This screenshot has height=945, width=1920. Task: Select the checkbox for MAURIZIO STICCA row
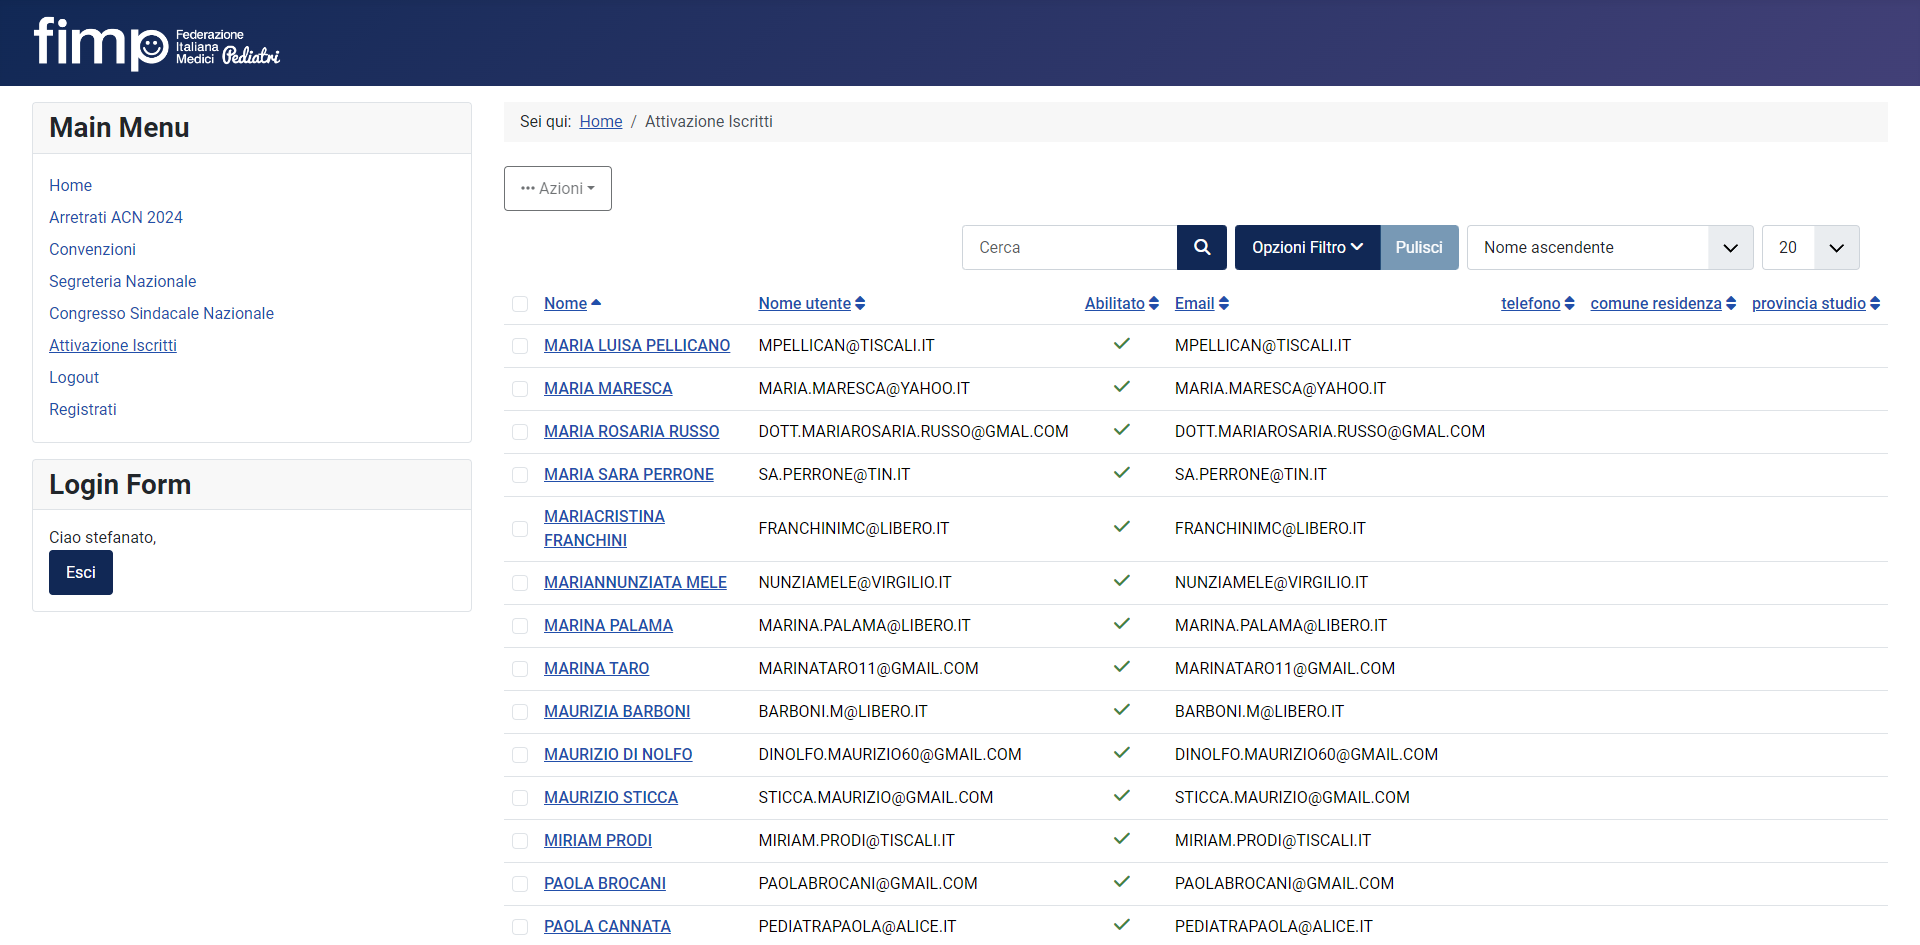tap(520, 798)
